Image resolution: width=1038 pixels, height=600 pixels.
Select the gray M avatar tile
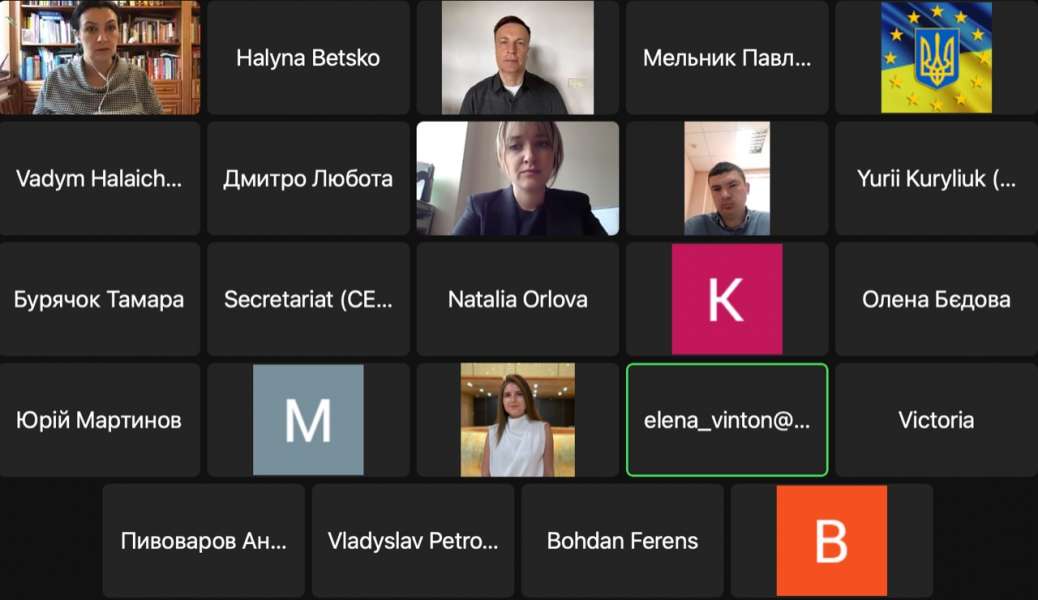[308, 420]
